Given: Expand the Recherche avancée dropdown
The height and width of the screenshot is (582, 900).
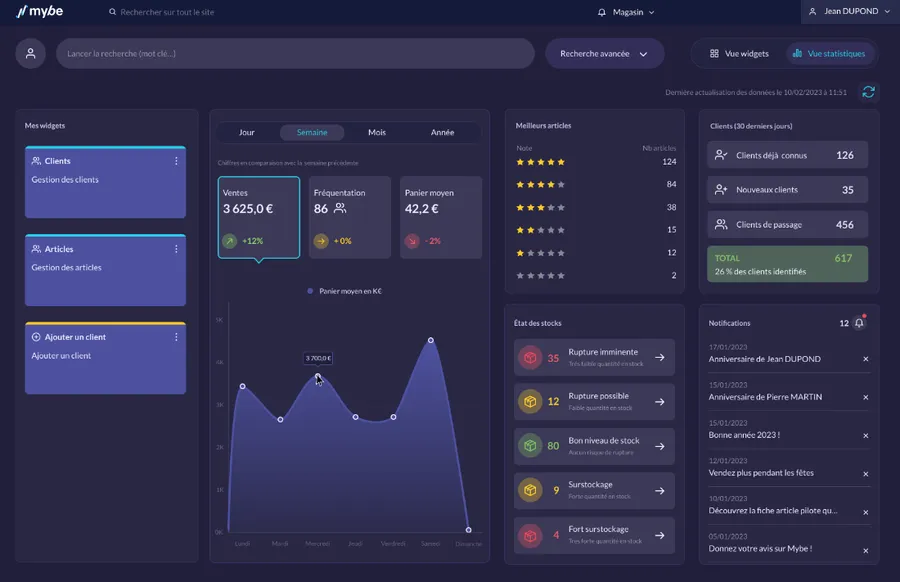Looking at the screenshot, I should 604,54.
